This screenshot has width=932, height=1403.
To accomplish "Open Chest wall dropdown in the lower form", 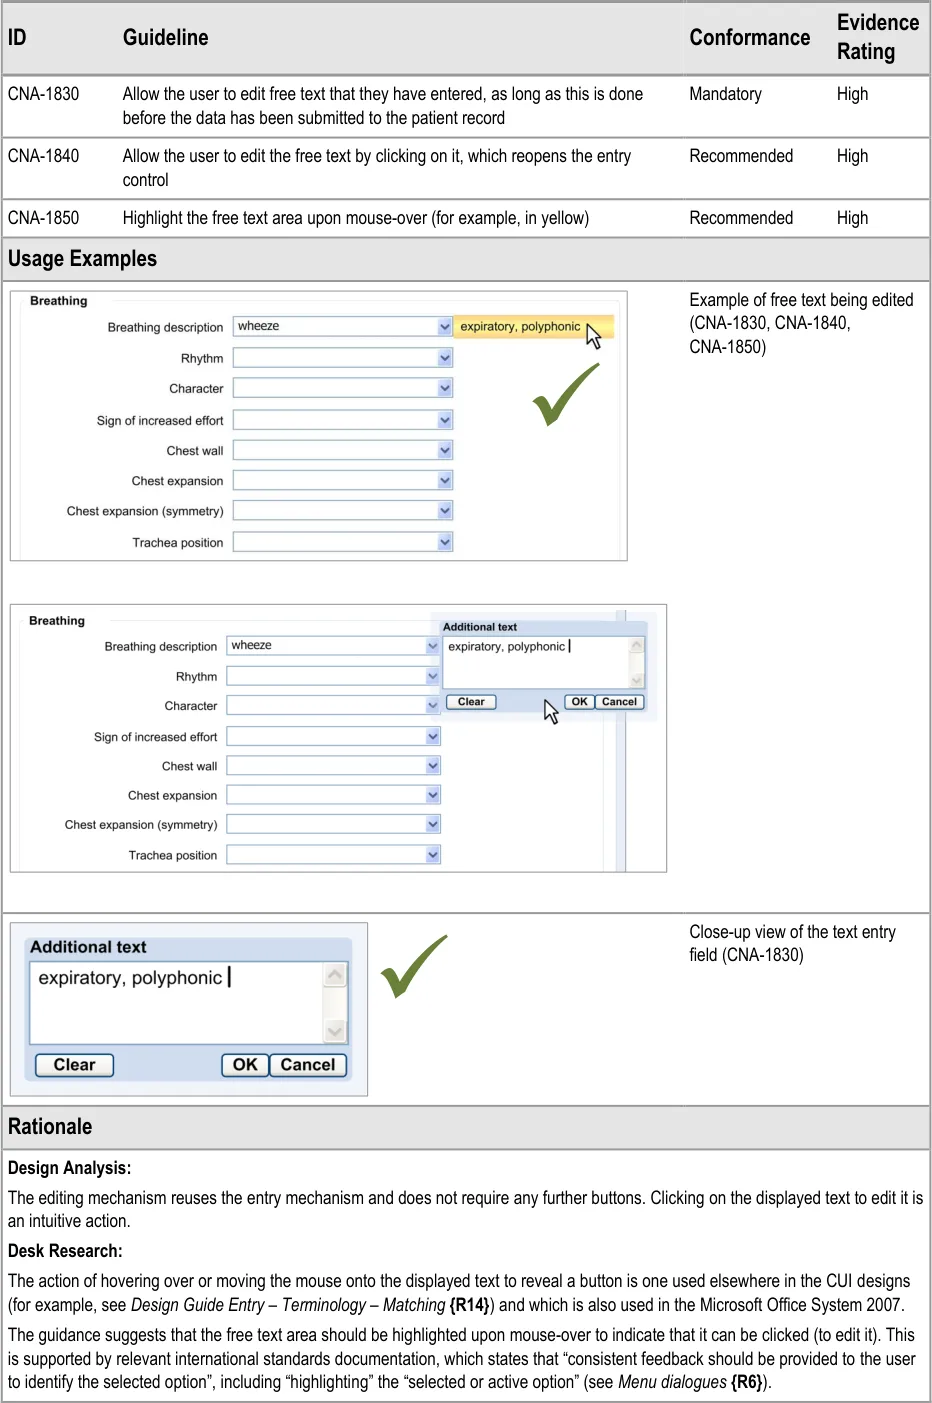I will pyautogui.click(x=433, y=766).
